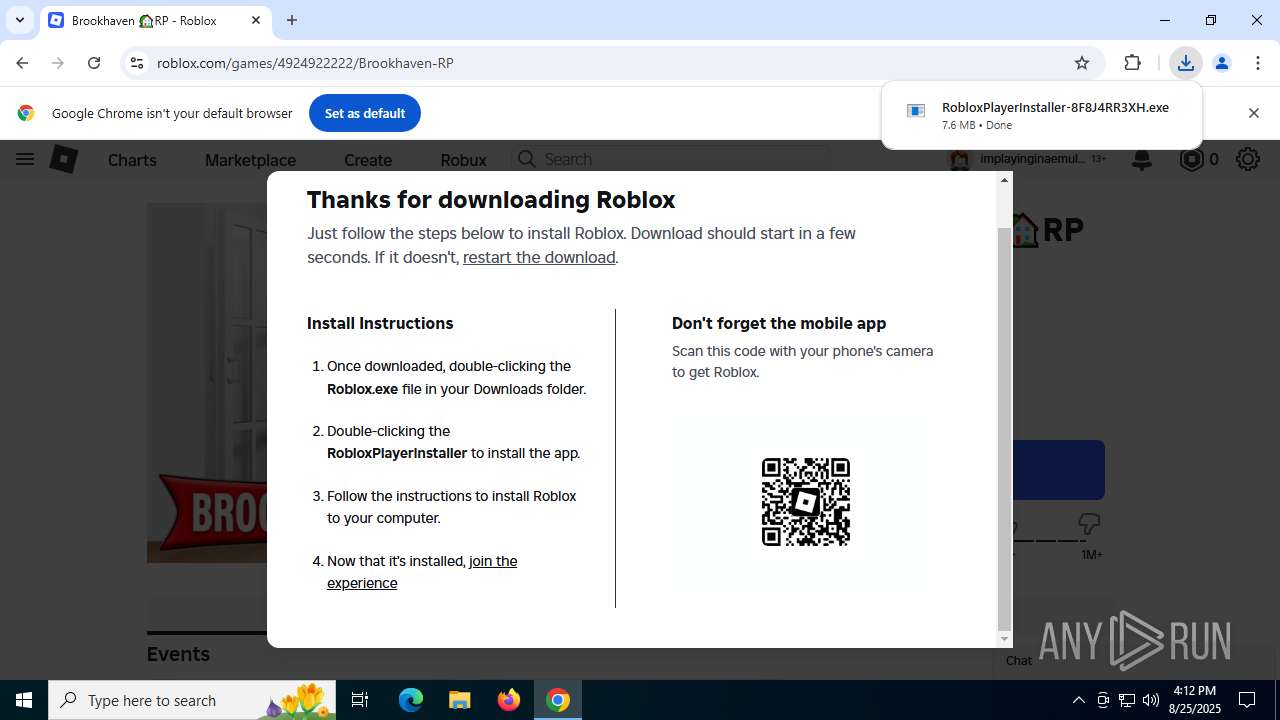Reload the Roblox page

(x=94, y=63)
